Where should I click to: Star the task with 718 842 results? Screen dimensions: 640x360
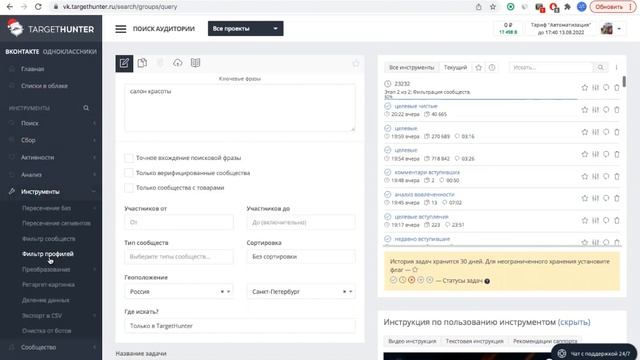pos(584,154)
